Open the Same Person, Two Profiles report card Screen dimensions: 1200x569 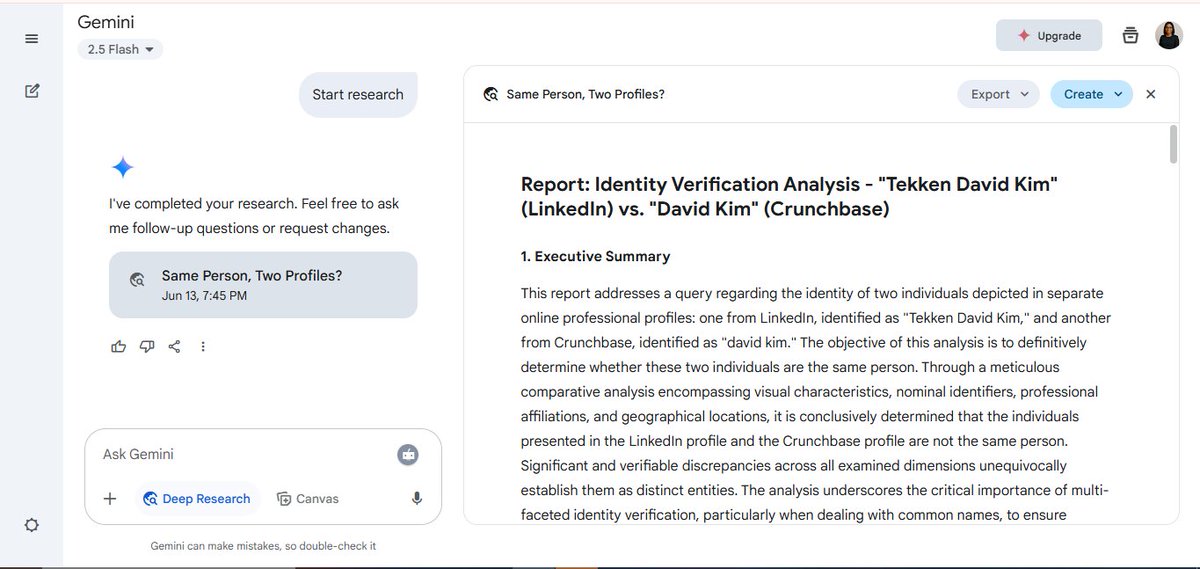pyautogui.click(x=263, y=285)
